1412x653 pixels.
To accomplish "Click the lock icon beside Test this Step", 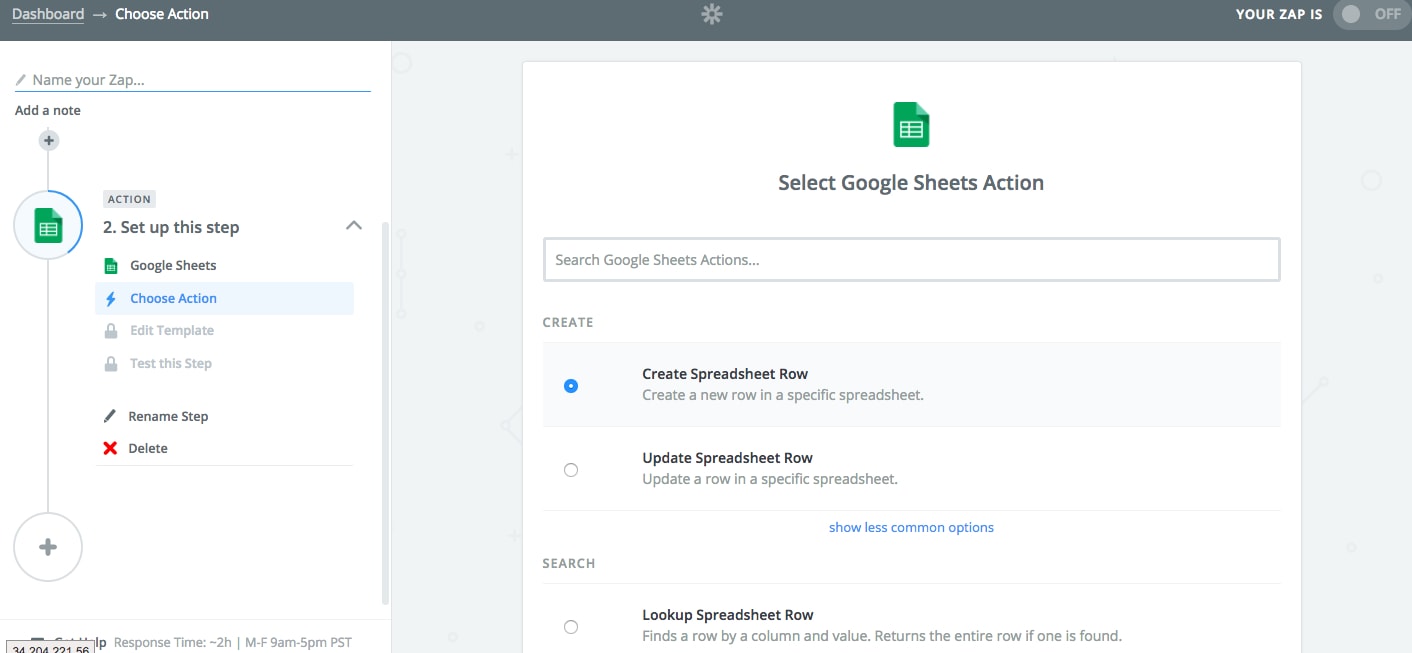I will pos(111,364).
